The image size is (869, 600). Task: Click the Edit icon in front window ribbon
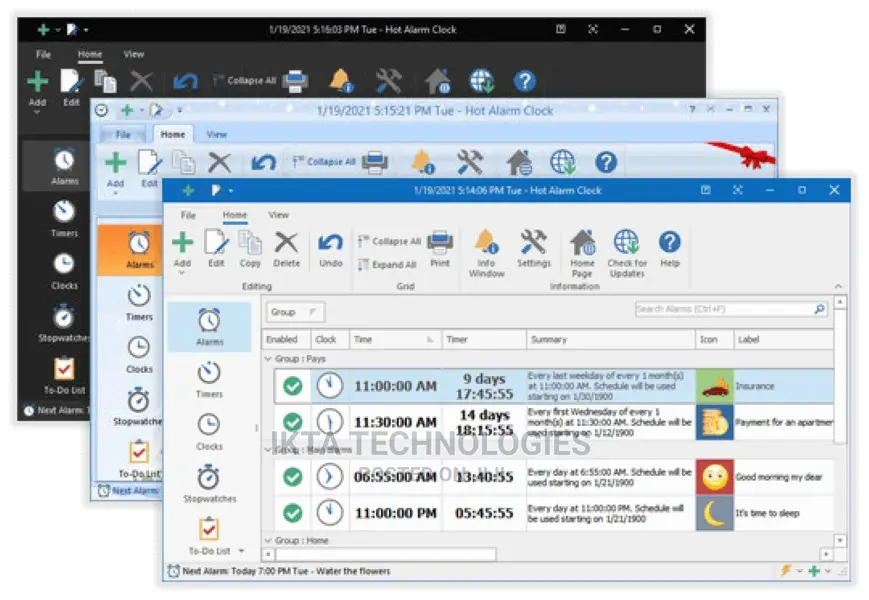click(216, 243)
